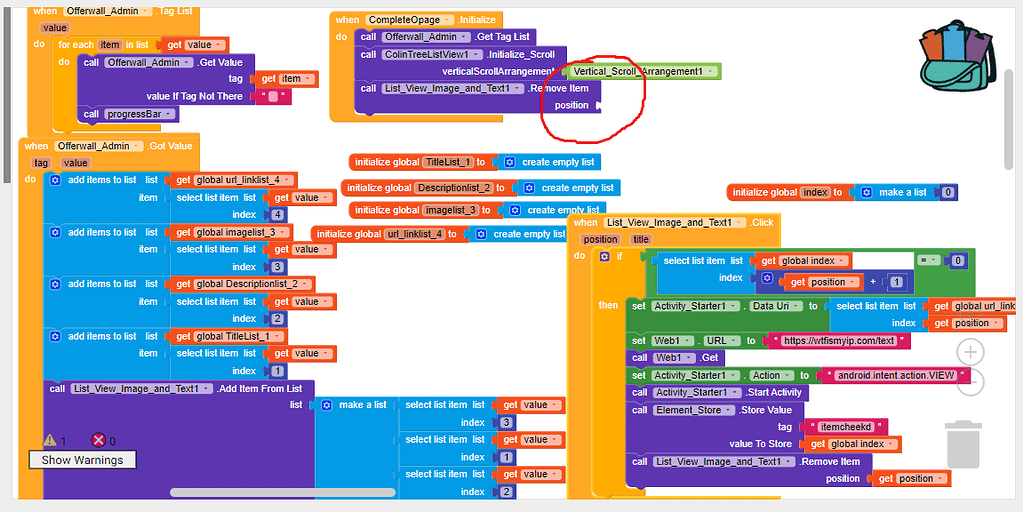Click the yellow warning triangle icon

(x=50, y=440)
